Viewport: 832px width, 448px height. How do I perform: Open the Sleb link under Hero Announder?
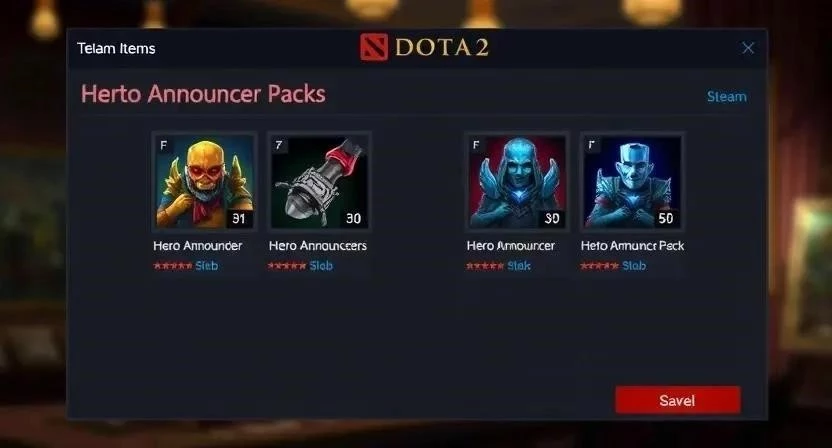coord(206,265)
